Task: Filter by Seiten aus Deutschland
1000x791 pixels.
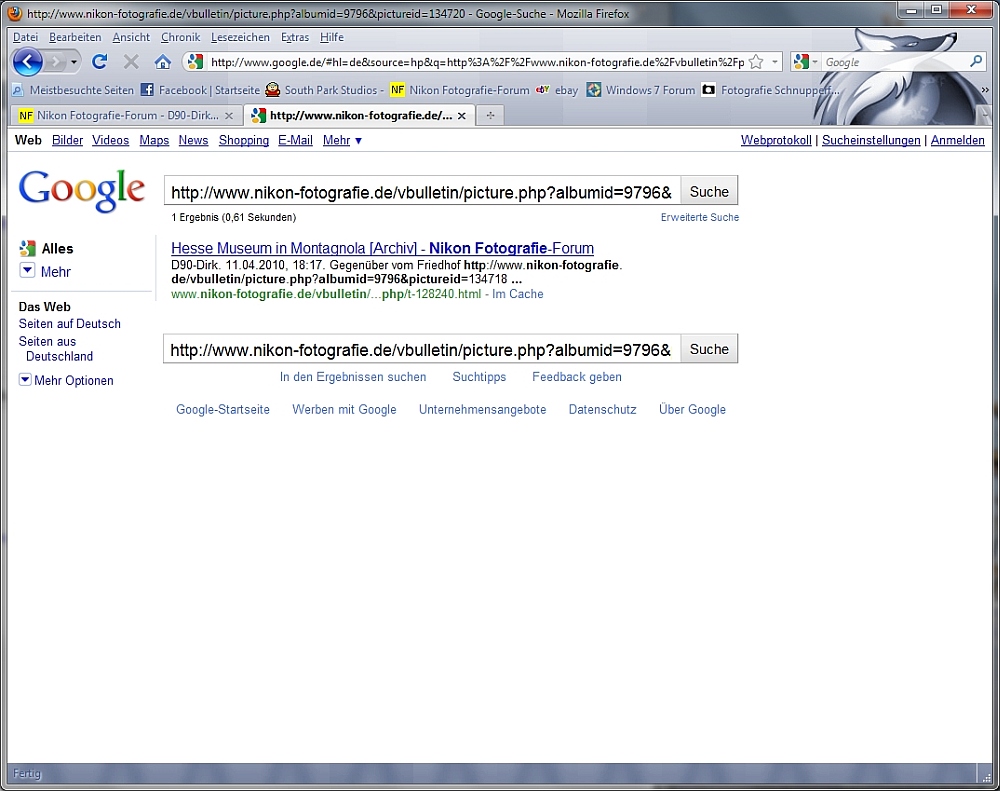Action: point(56,349)
